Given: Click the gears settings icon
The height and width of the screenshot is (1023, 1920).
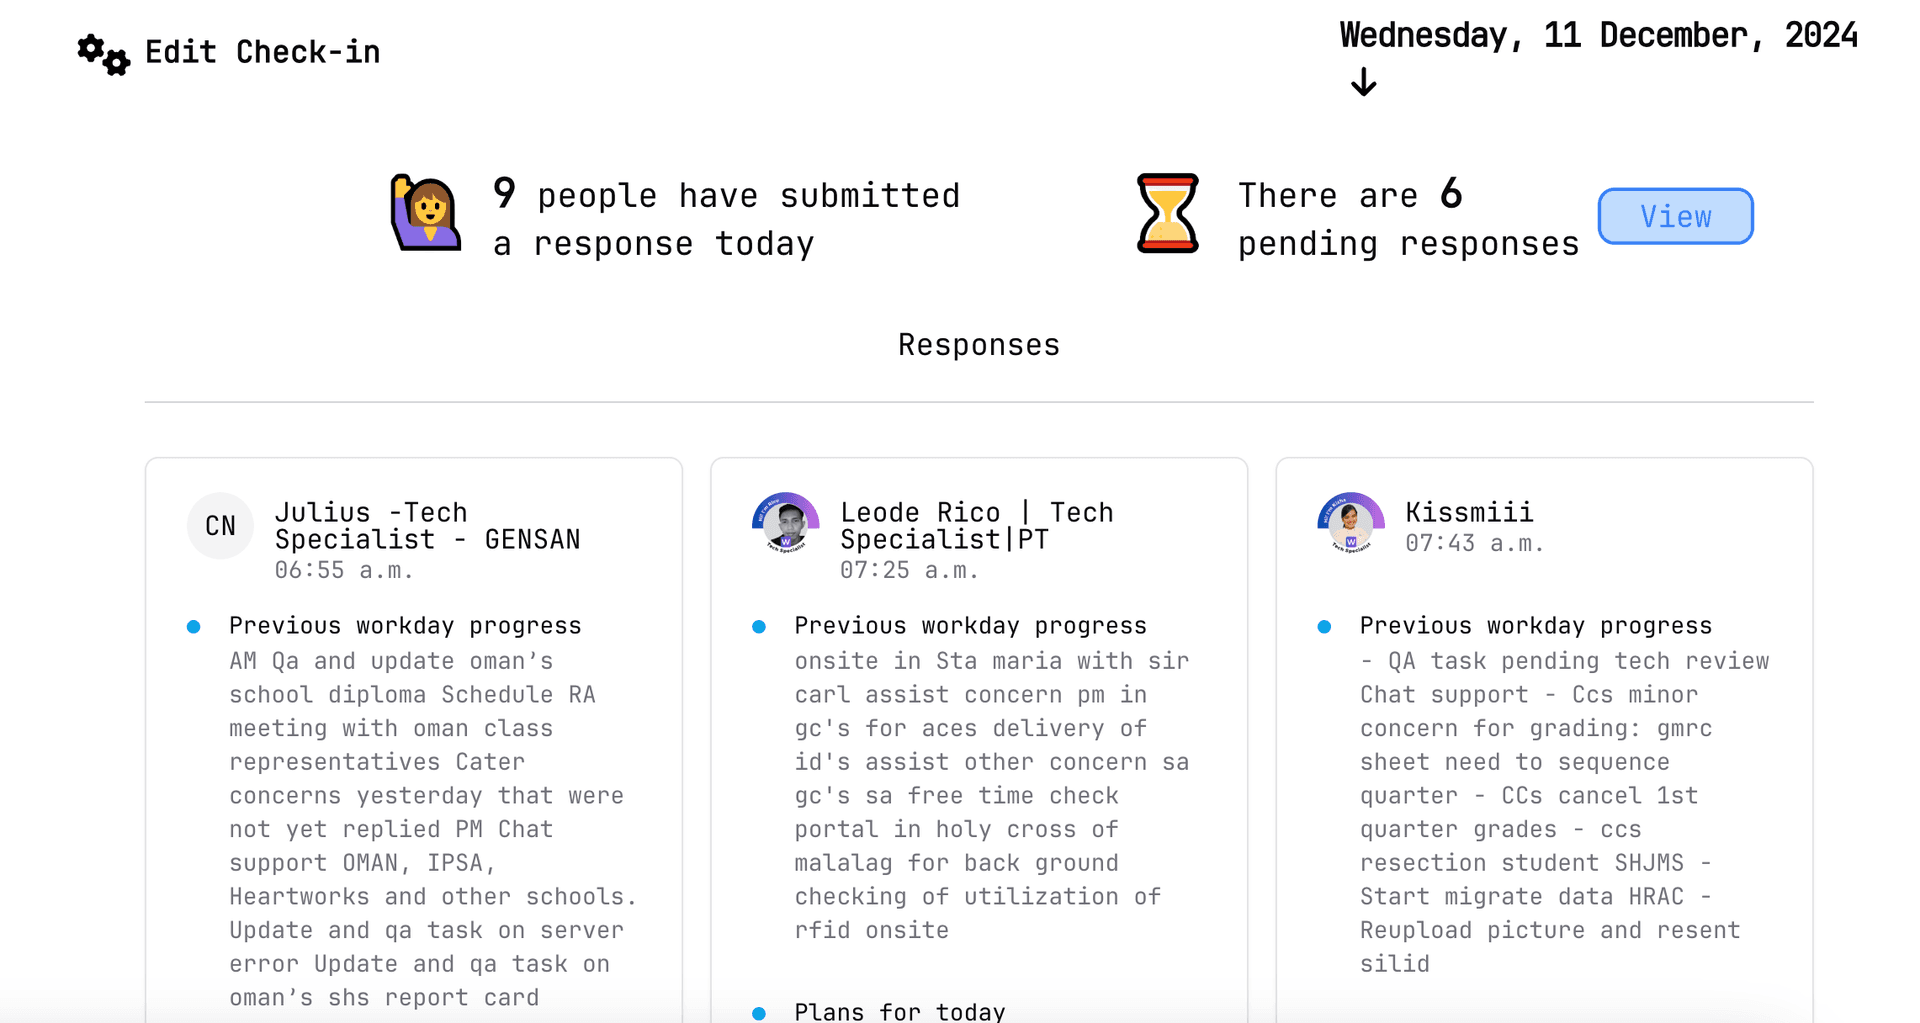Looking at the screenshot, I should click(103, 54).
